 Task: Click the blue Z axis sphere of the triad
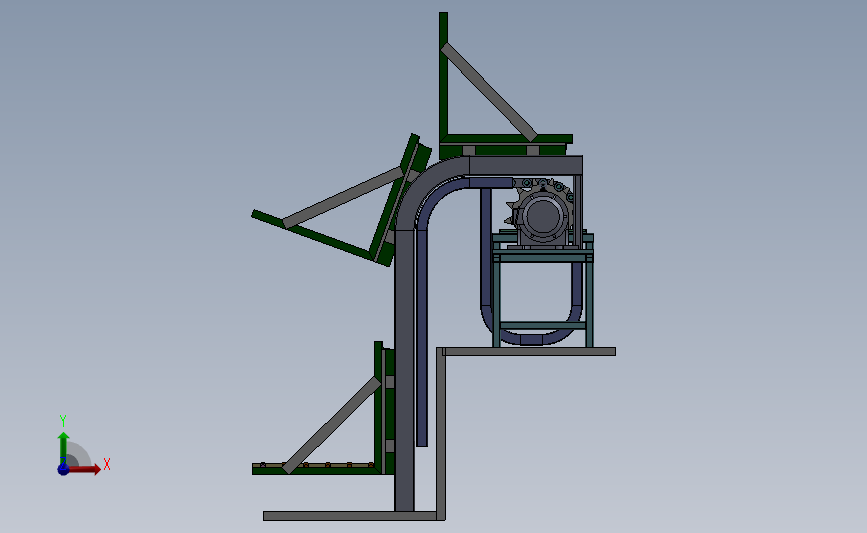pos(63,469)
